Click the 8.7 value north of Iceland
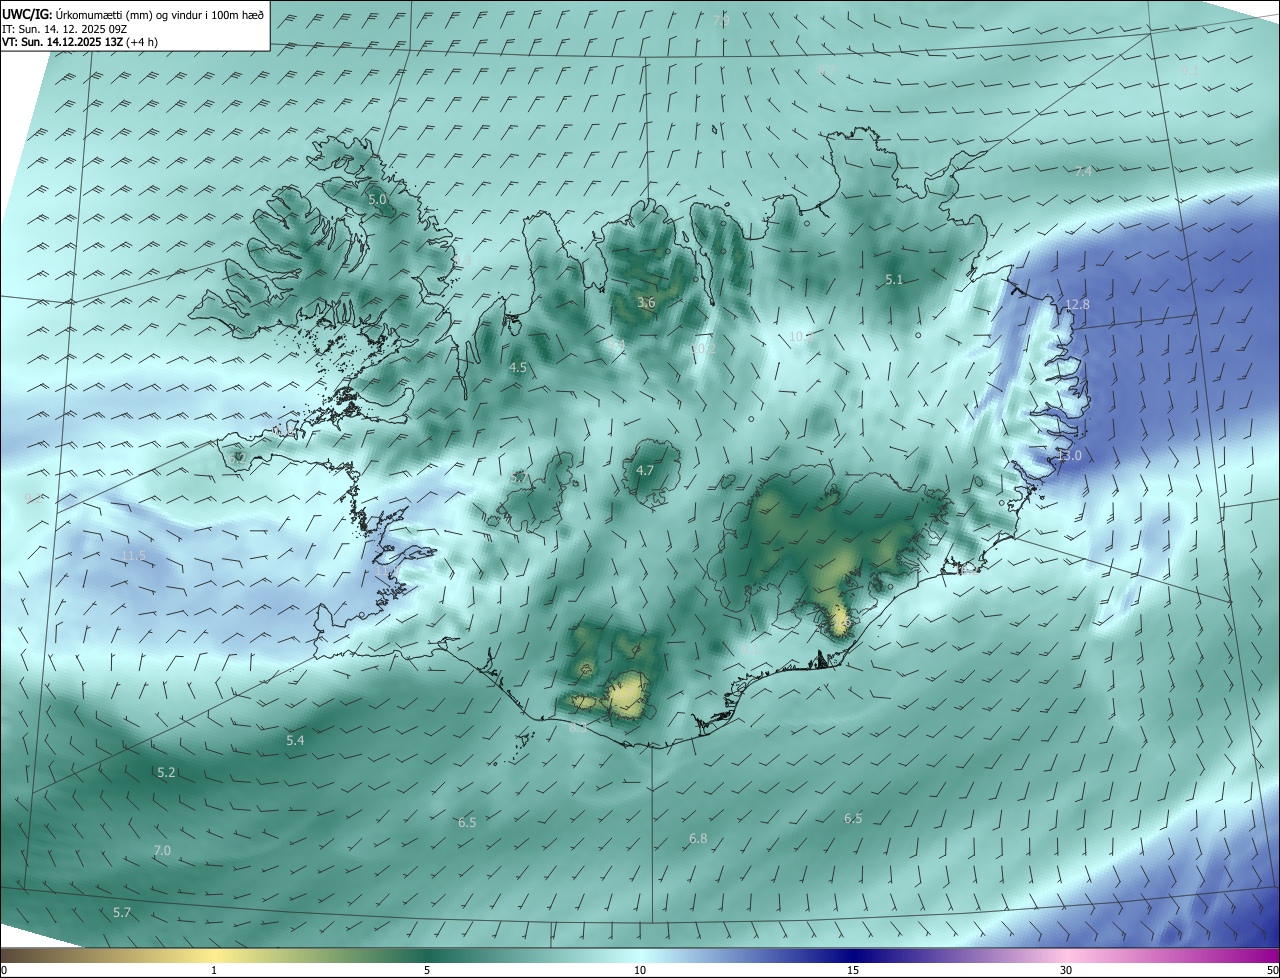Viewport: 1280px width, 978px height. (826, 70)
